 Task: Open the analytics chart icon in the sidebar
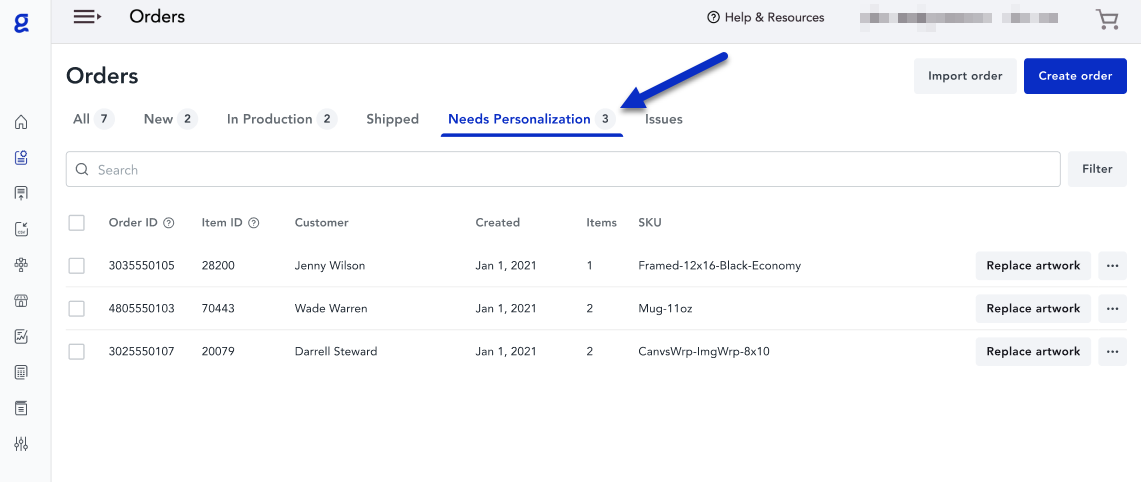(21, 337)
